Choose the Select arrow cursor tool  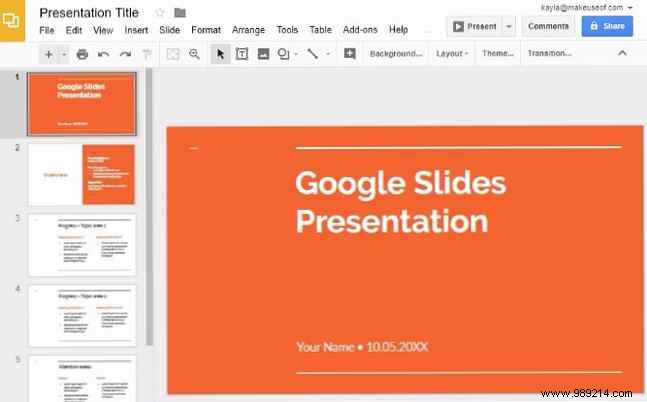220,54
